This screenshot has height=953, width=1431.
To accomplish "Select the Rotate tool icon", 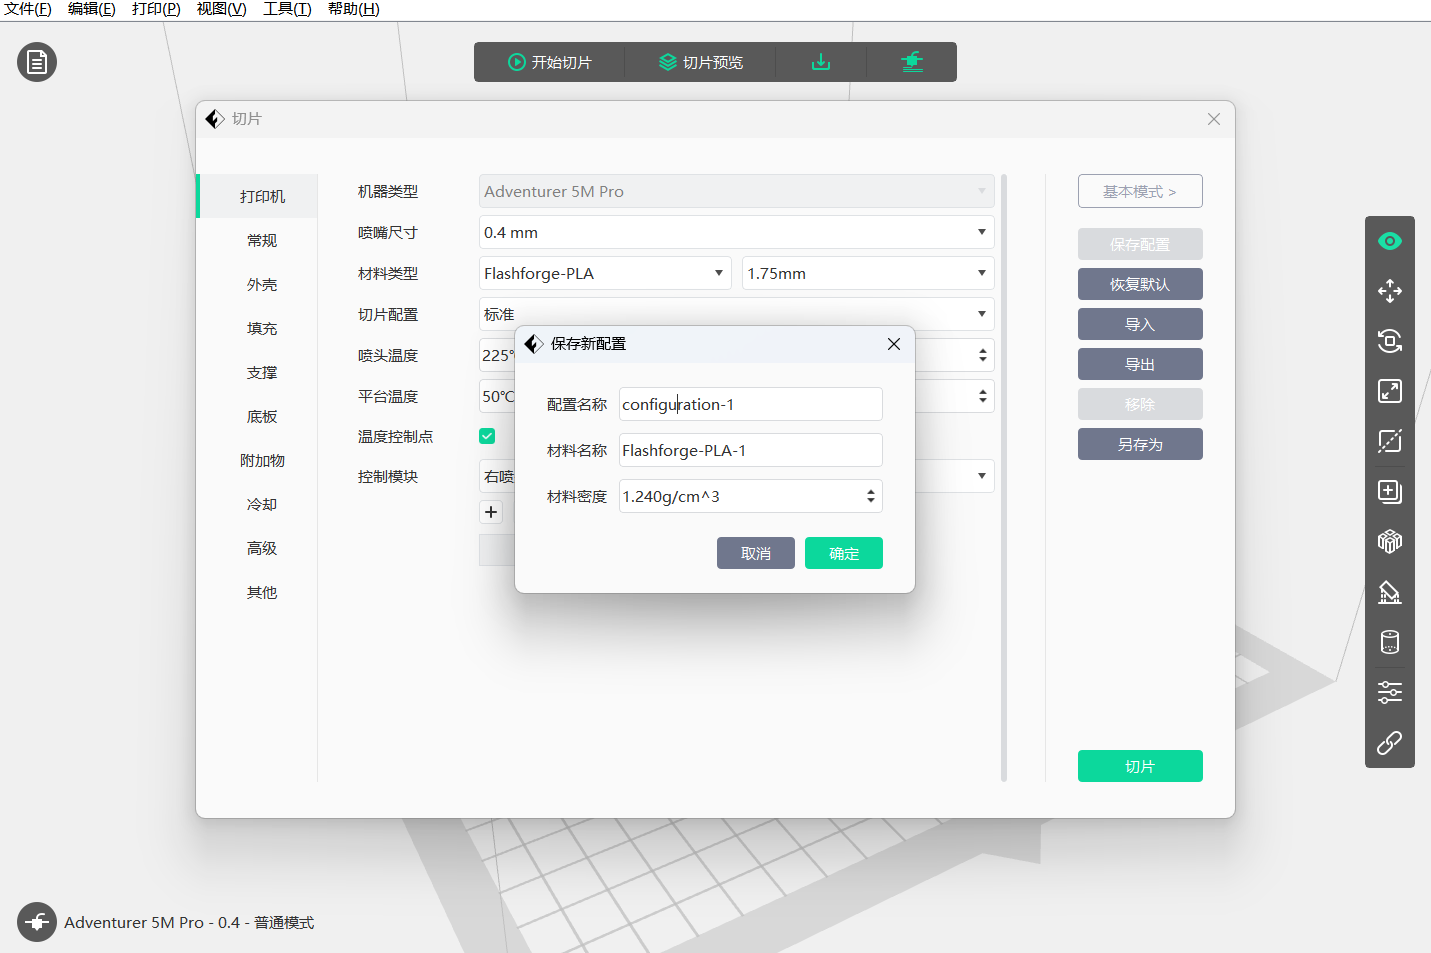I will click(1390, 341).
